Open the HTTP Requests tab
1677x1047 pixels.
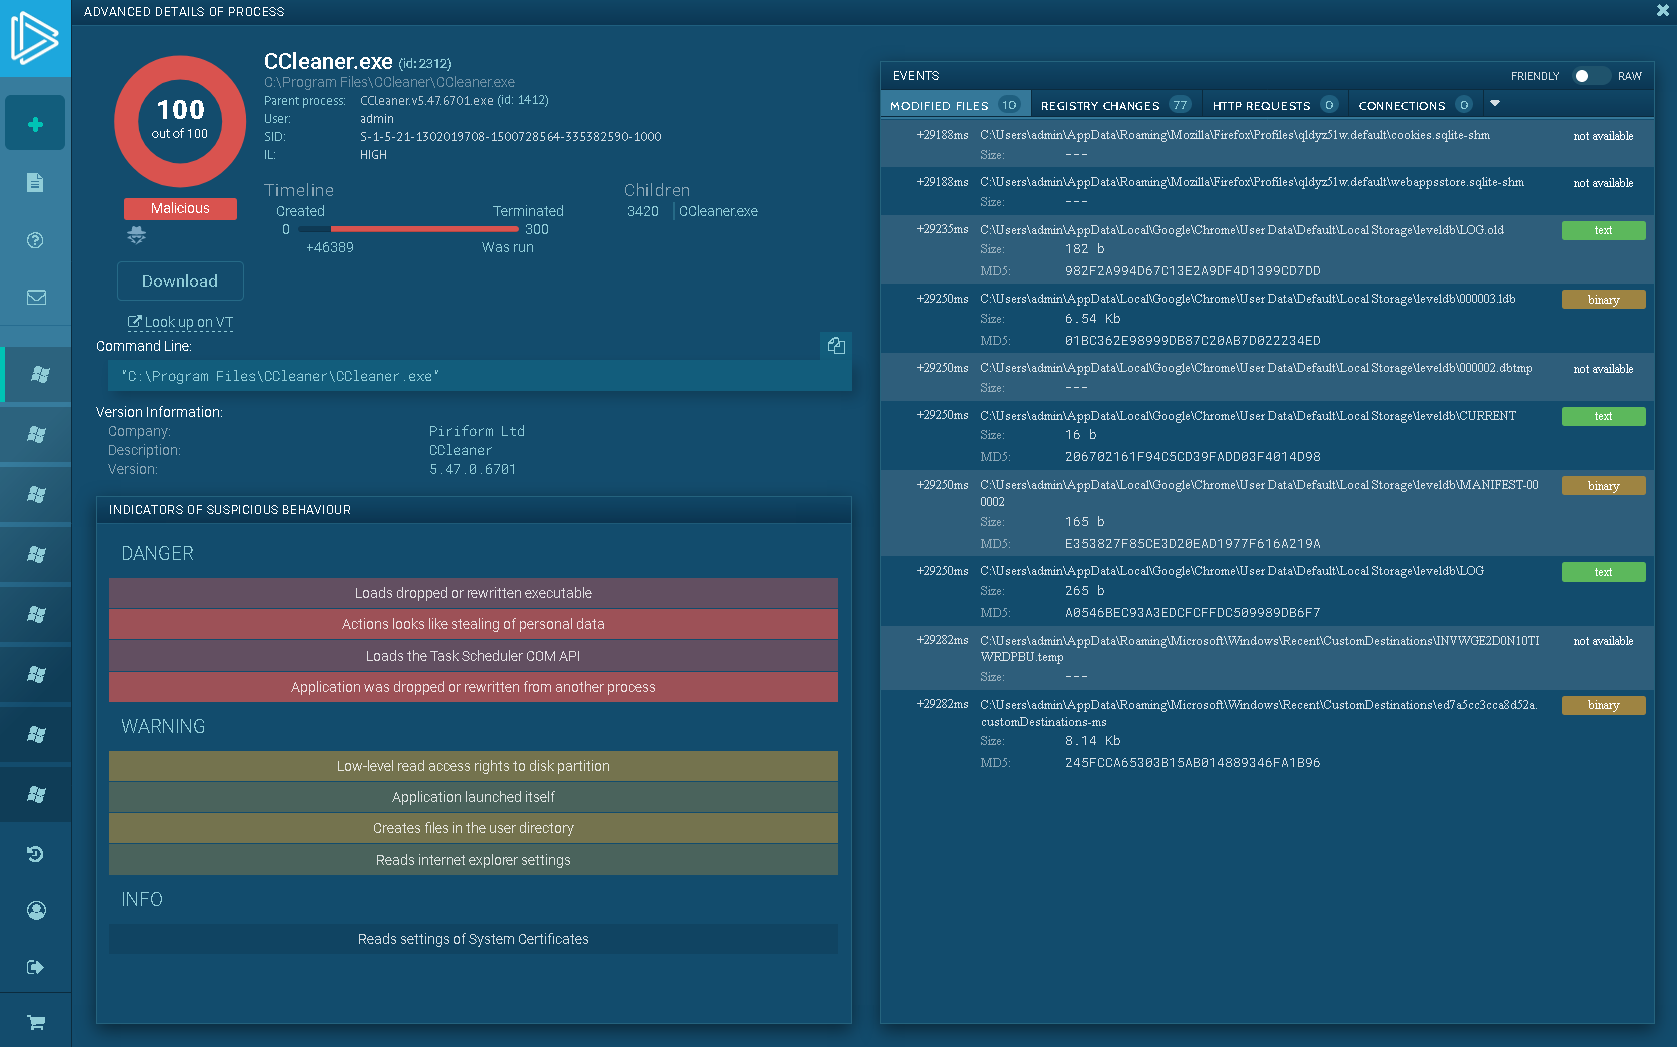(1274, 105)
